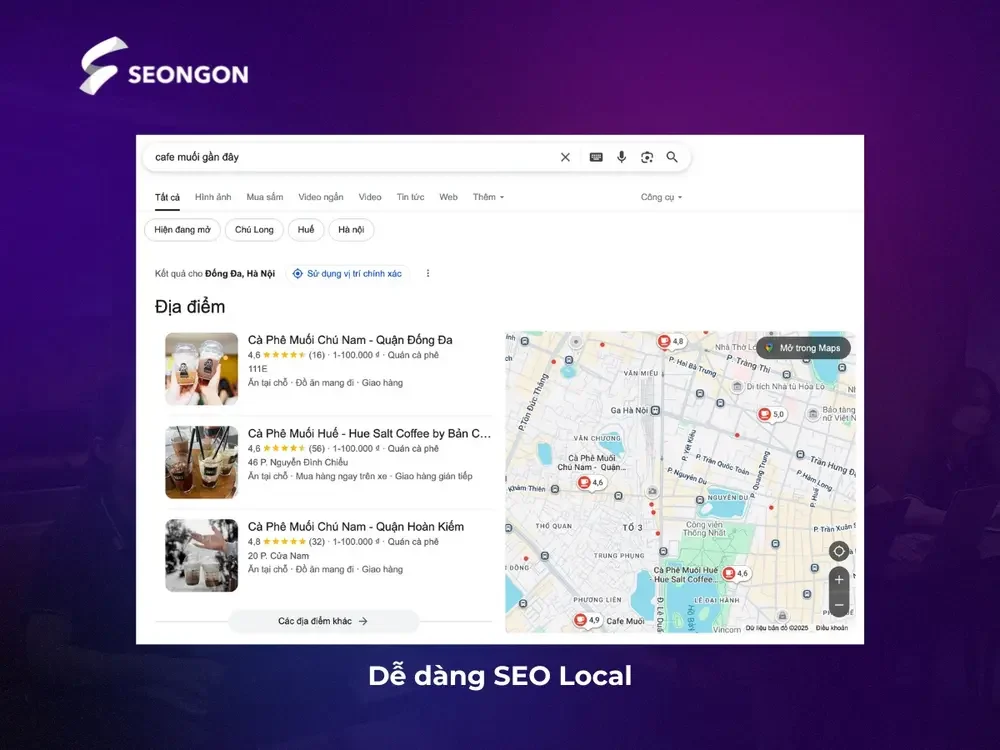
Task: Switch to the Video tab
Action: 370,197
